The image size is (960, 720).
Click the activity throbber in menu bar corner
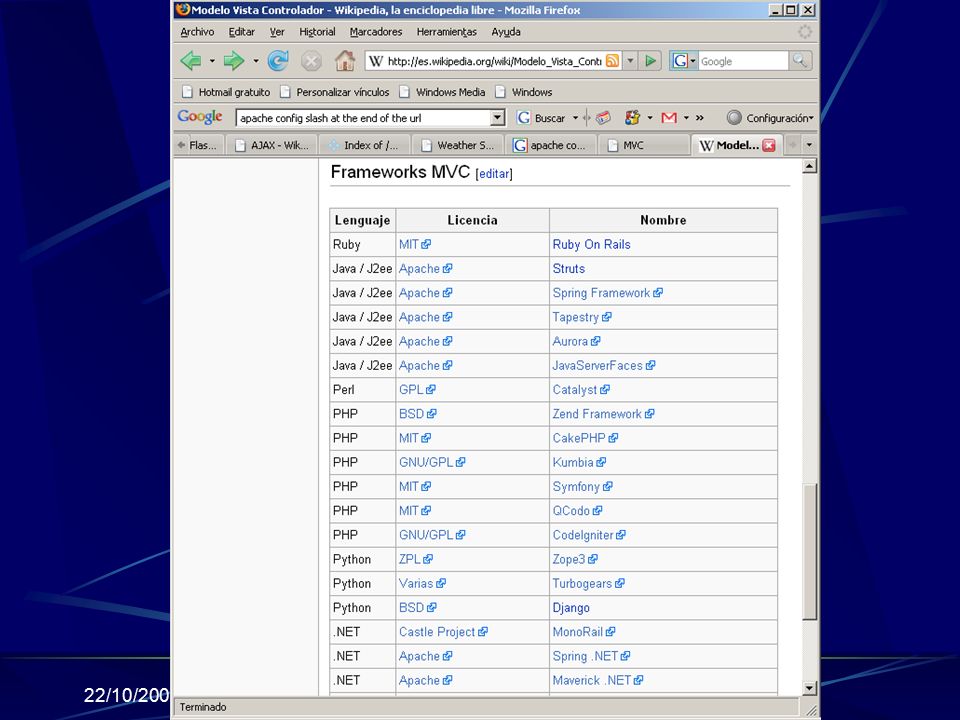pyautogui.click(x=805, y=32)
